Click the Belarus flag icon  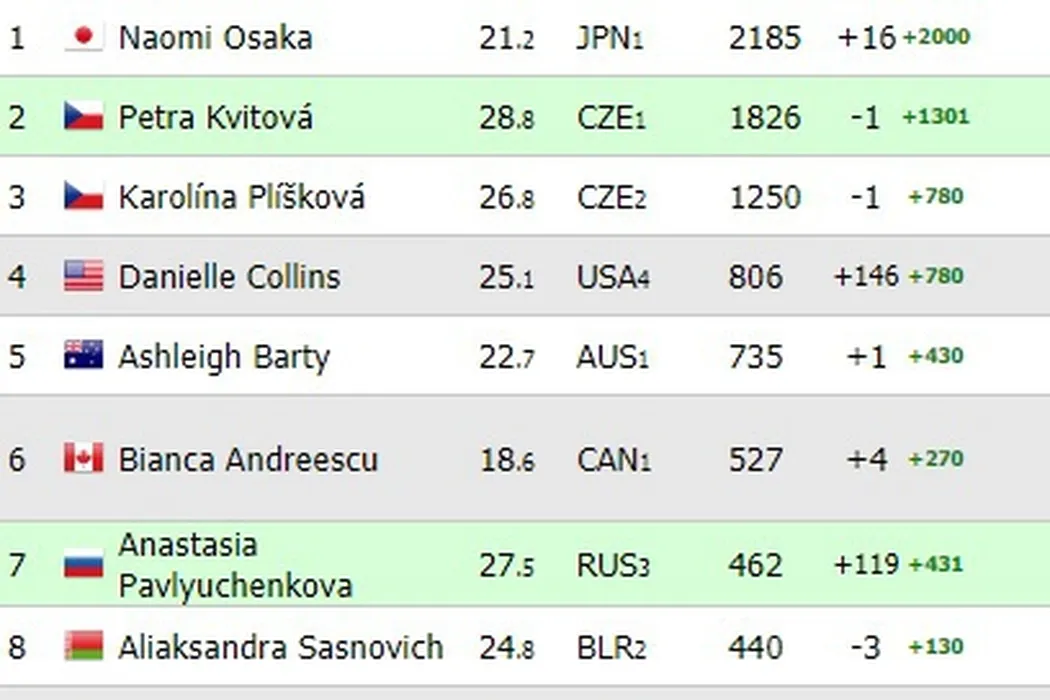tap(84, 647)
